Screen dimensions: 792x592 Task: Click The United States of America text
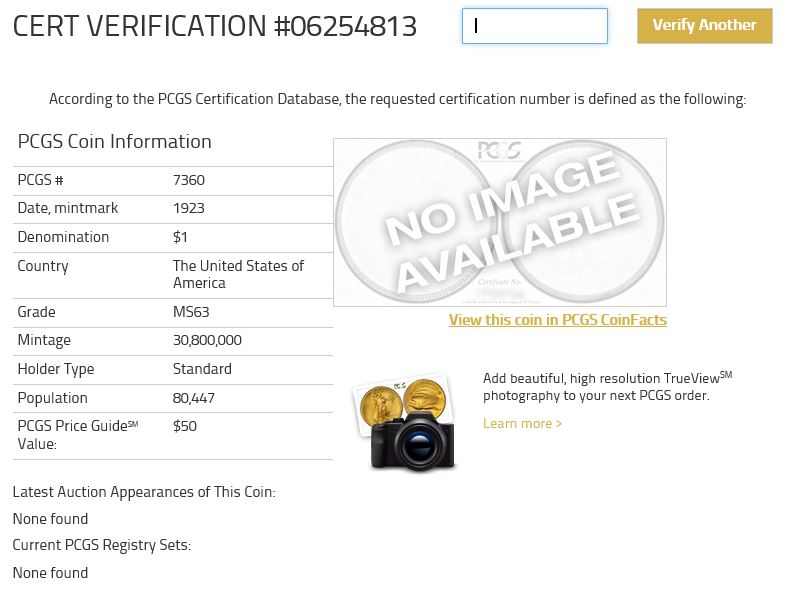click(238, 274)
